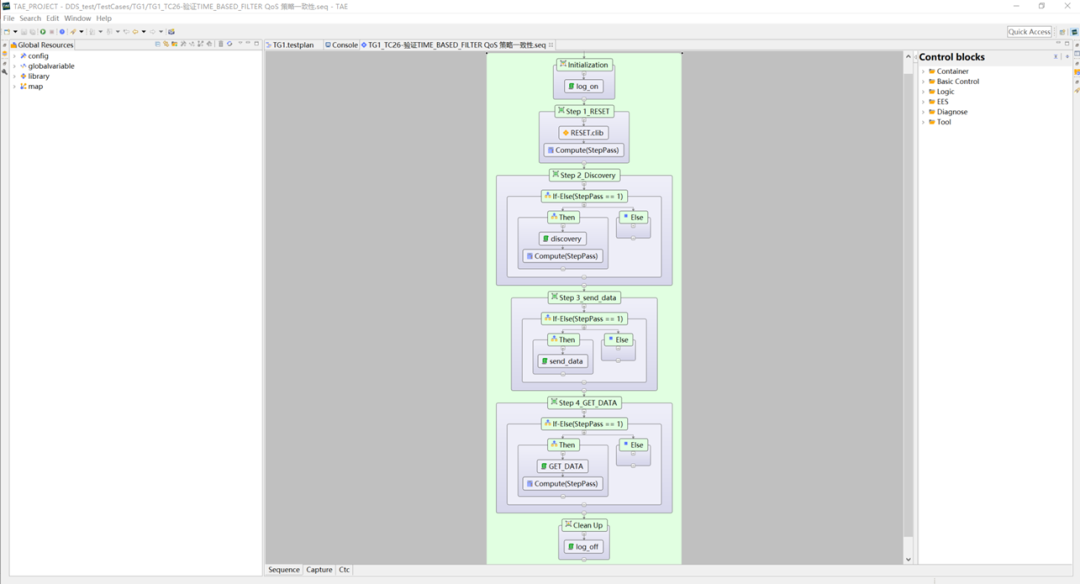Click the log_on block in Initialization
The width and height of the screenshot is (1080, 584).
584,86
